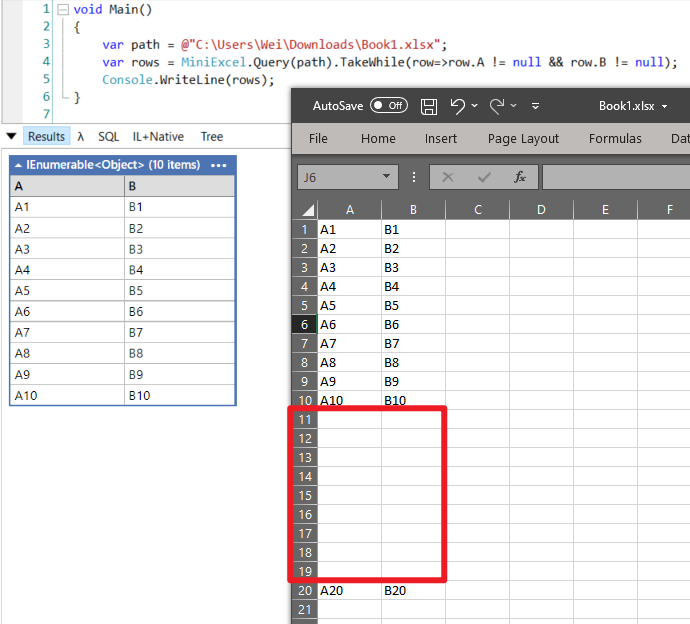Collapse the Main() code block

63,10
